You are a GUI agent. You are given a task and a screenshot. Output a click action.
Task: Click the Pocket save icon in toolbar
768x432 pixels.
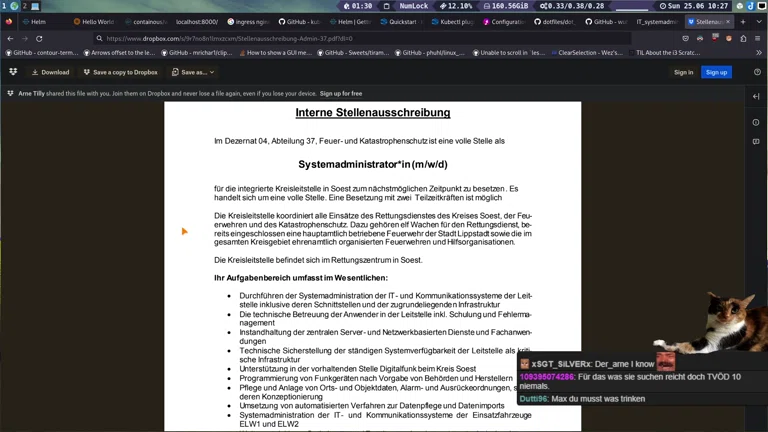coord(685,38)
